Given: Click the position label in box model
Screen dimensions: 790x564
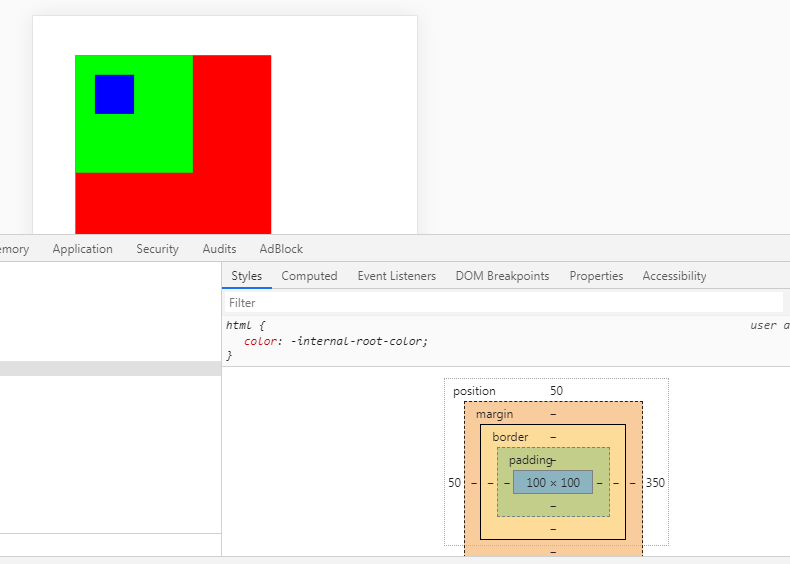Looking at the screenshot, I should click(474, 391).
